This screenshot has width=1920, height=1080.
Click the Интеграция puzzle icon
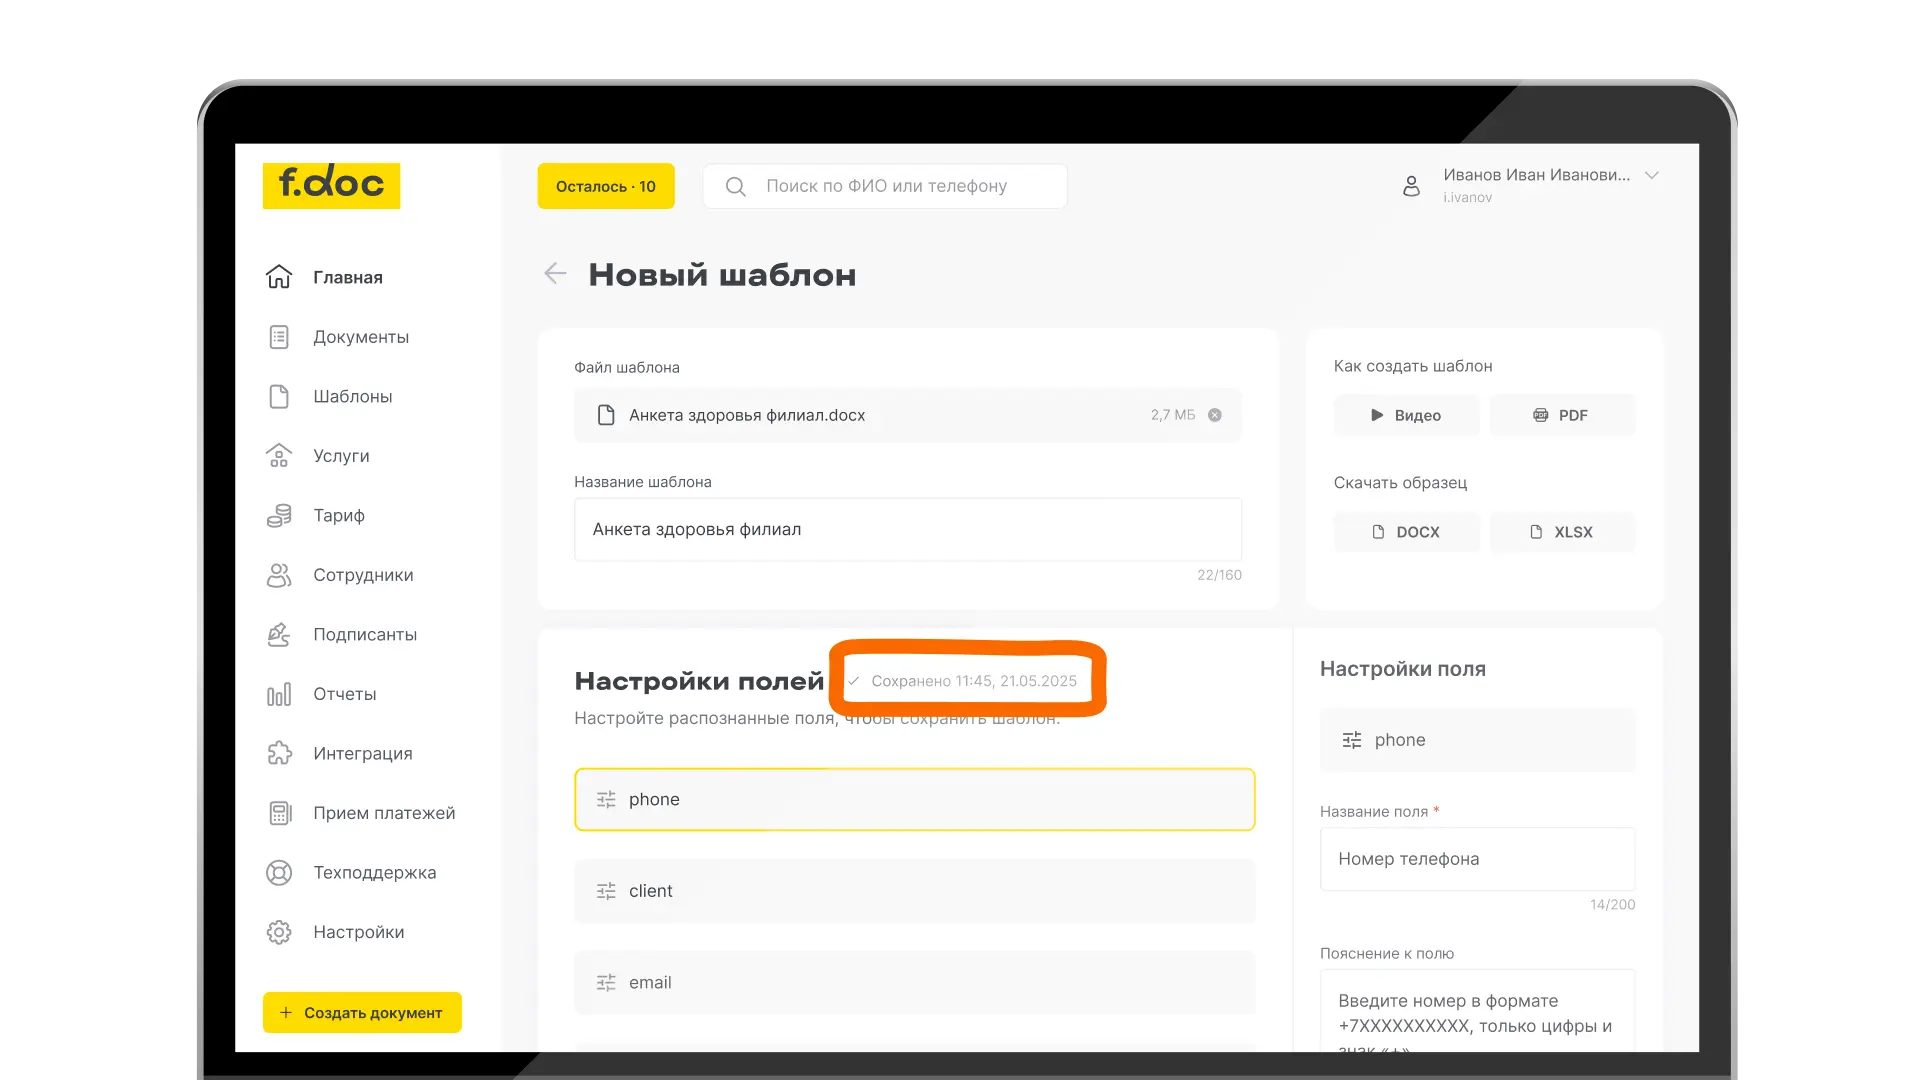tap(279, 753)
